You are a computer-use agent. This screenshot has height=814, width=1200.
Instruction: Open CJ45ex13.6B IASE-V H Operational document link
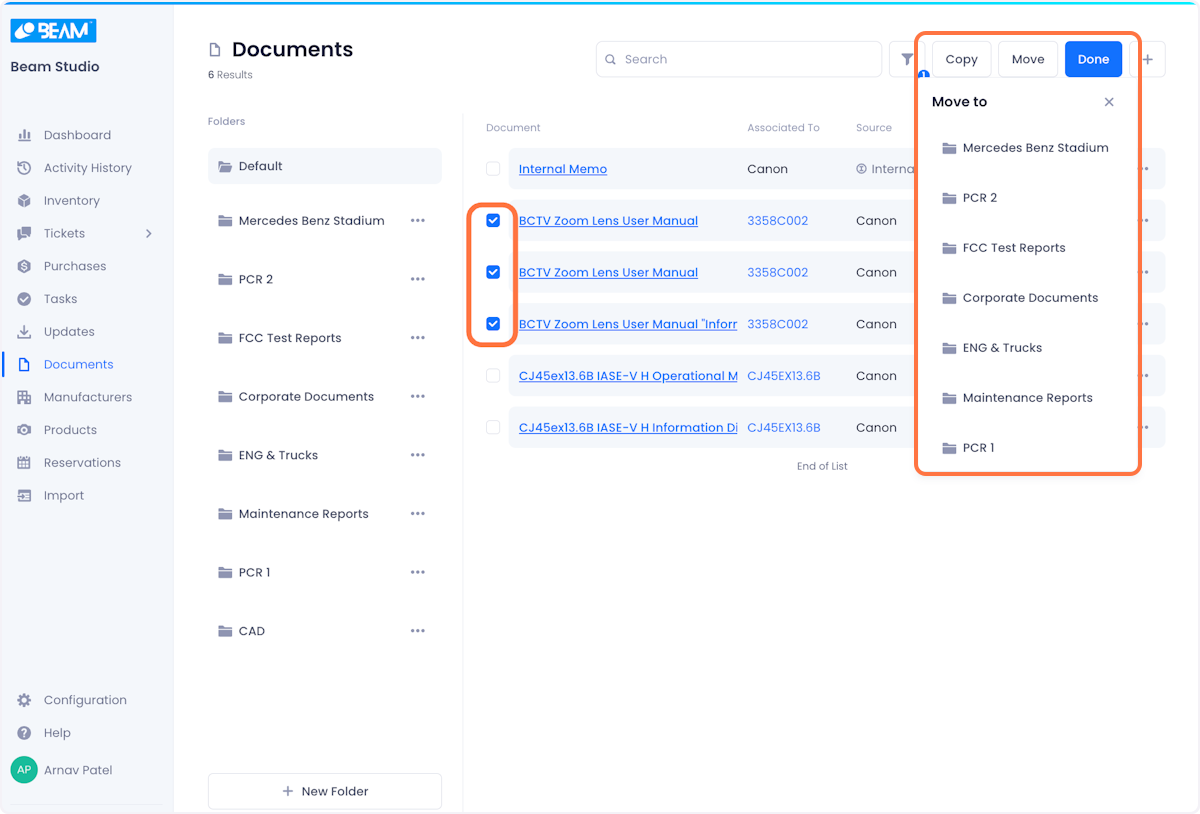[628, 376]
